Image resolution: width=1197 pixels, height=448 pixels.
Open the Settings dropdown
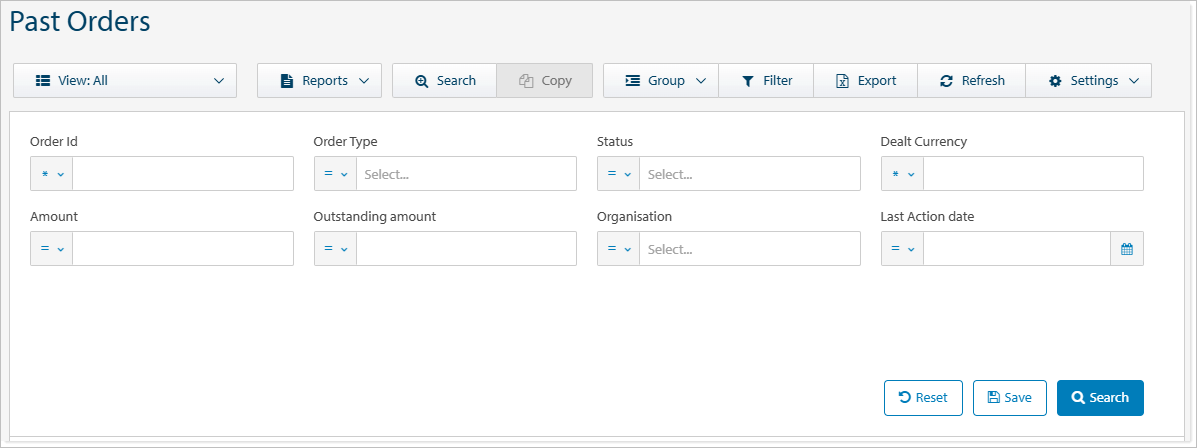[1089, 80]
